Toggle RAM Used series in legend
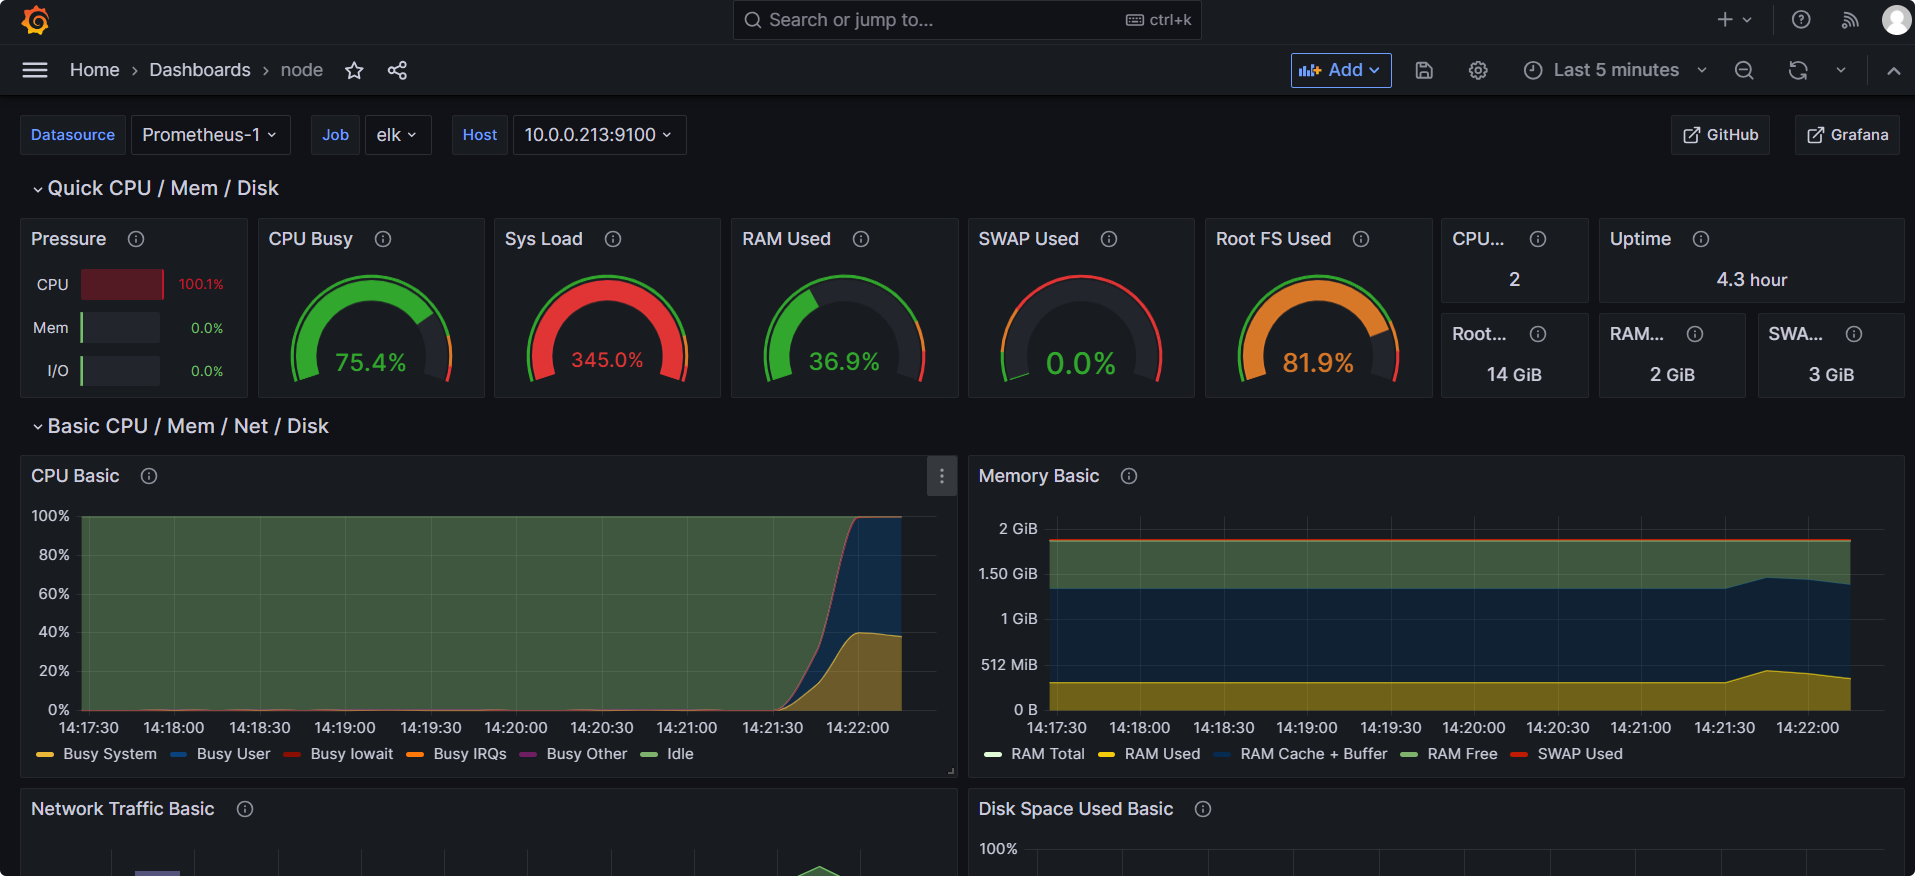Viewport: 1915px width, 876px height. point(1161,754)
